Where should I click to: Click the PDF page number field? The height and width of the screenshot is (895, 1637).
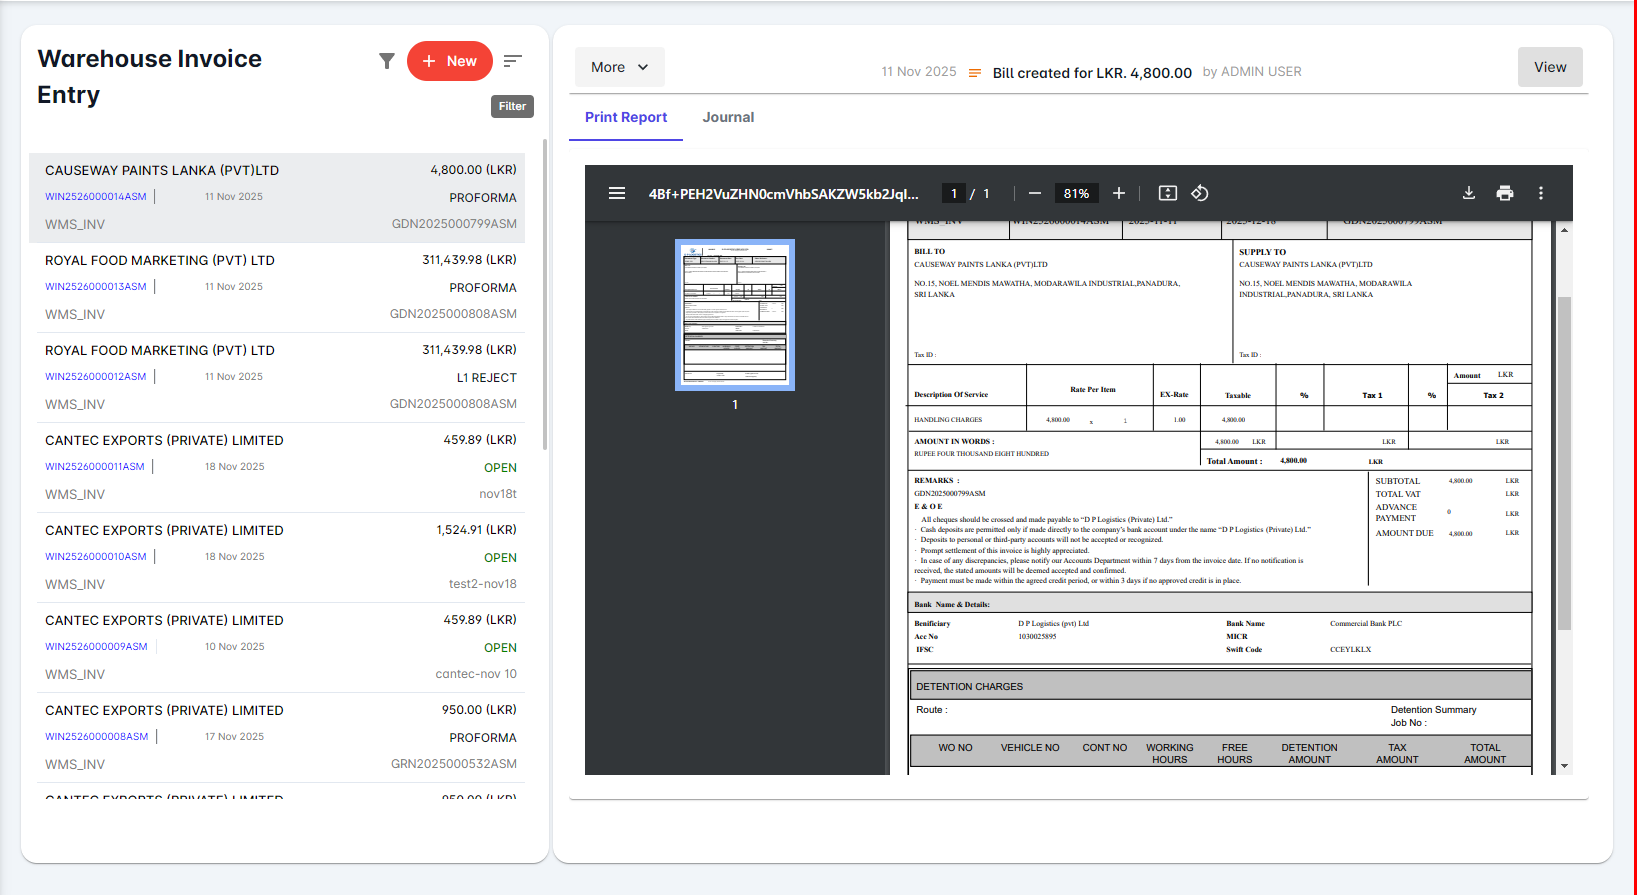(954, 193)
